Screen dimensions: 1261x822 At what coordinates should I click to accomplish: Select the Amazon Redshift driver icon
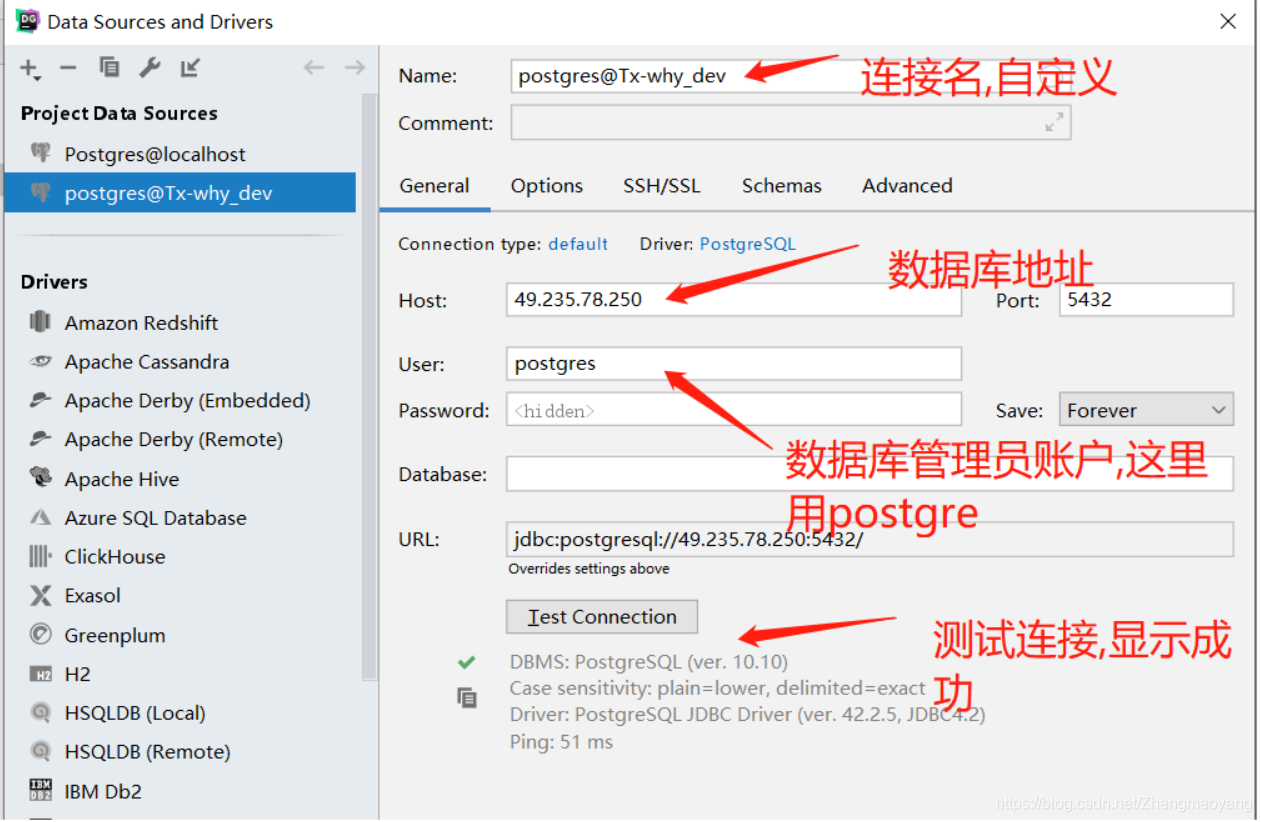38,322
